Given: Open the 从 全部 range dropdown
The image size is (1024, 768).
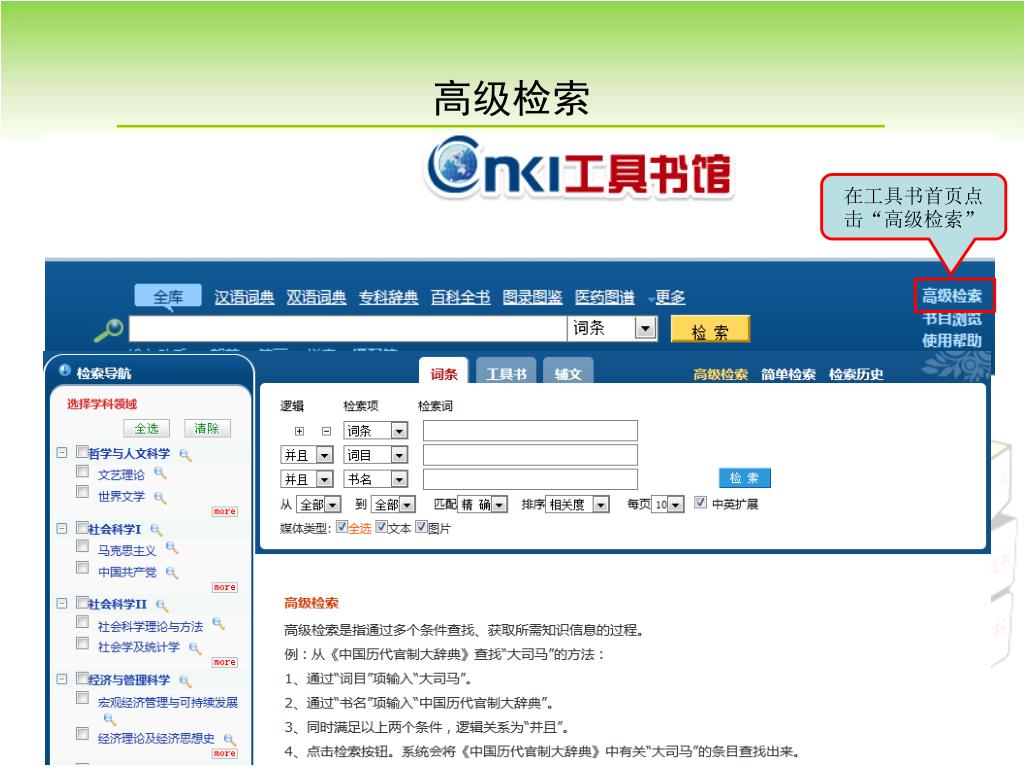Looking at the screenshot, I should (319, 504).
